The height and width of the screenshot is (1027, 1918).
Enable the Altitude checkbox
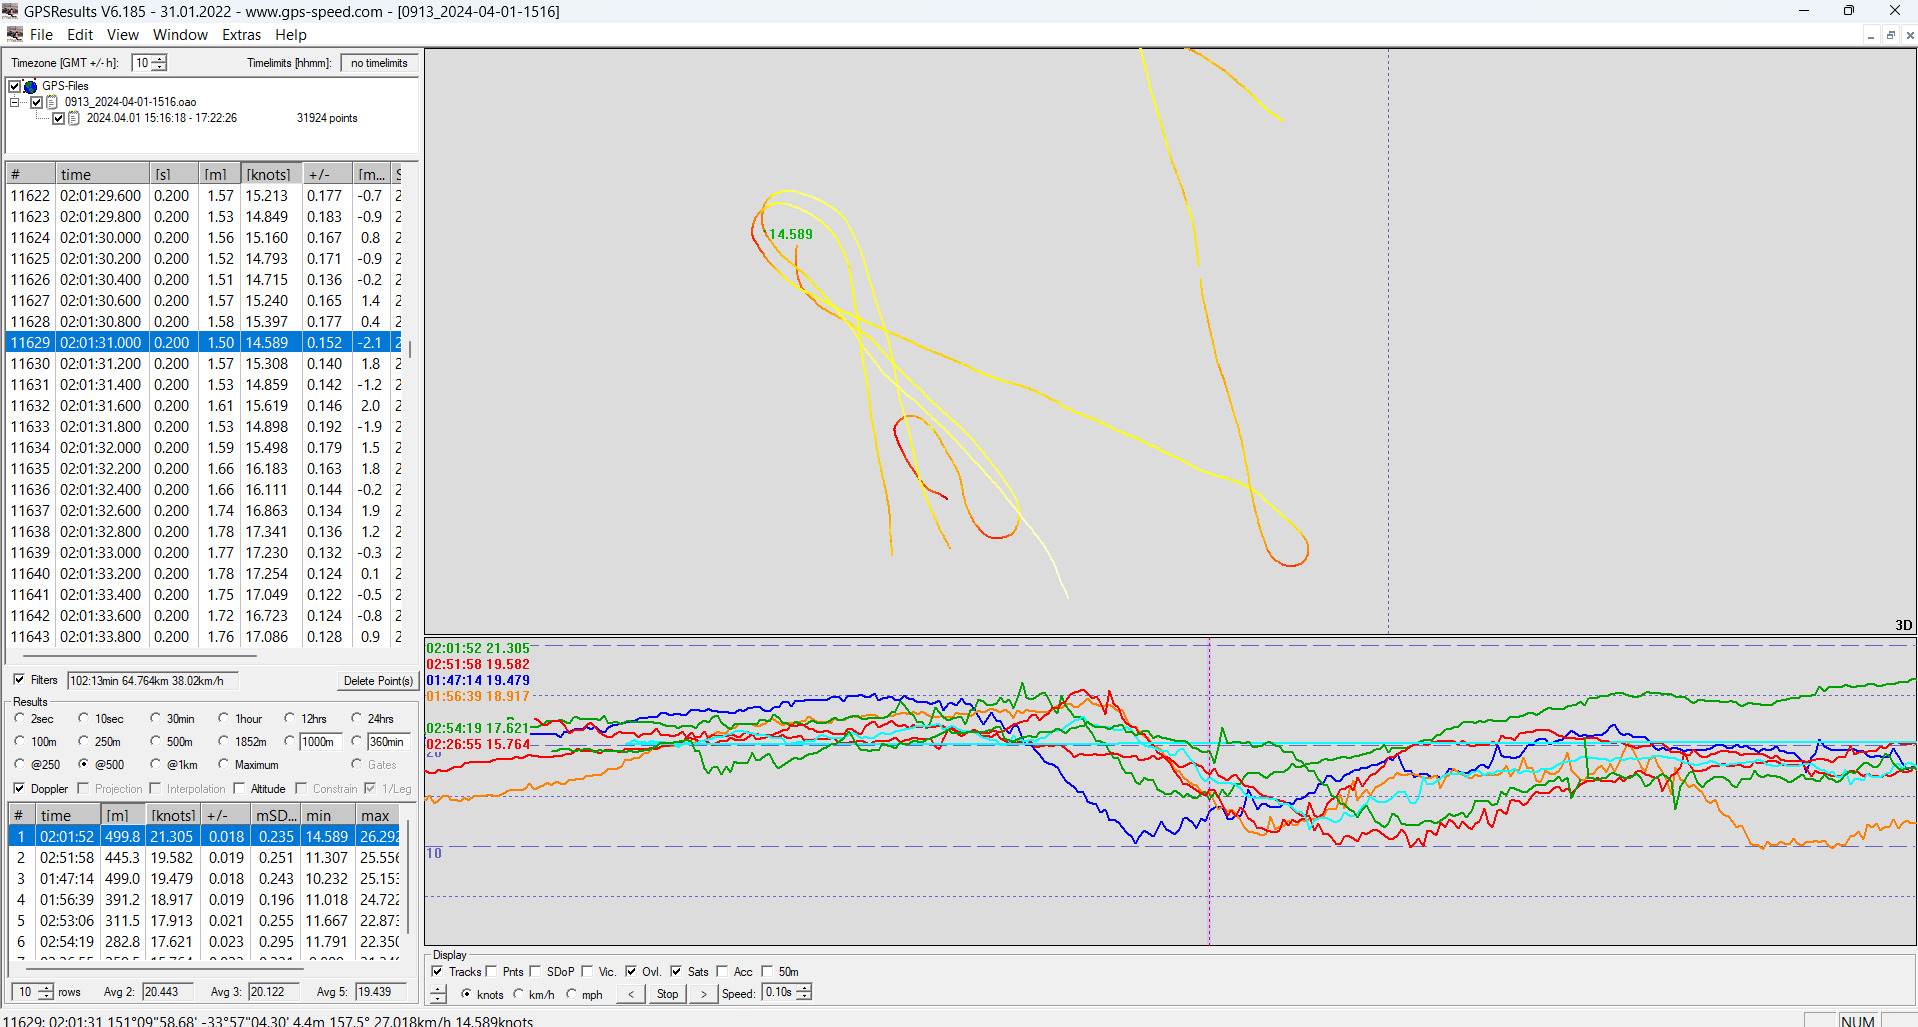240,788
